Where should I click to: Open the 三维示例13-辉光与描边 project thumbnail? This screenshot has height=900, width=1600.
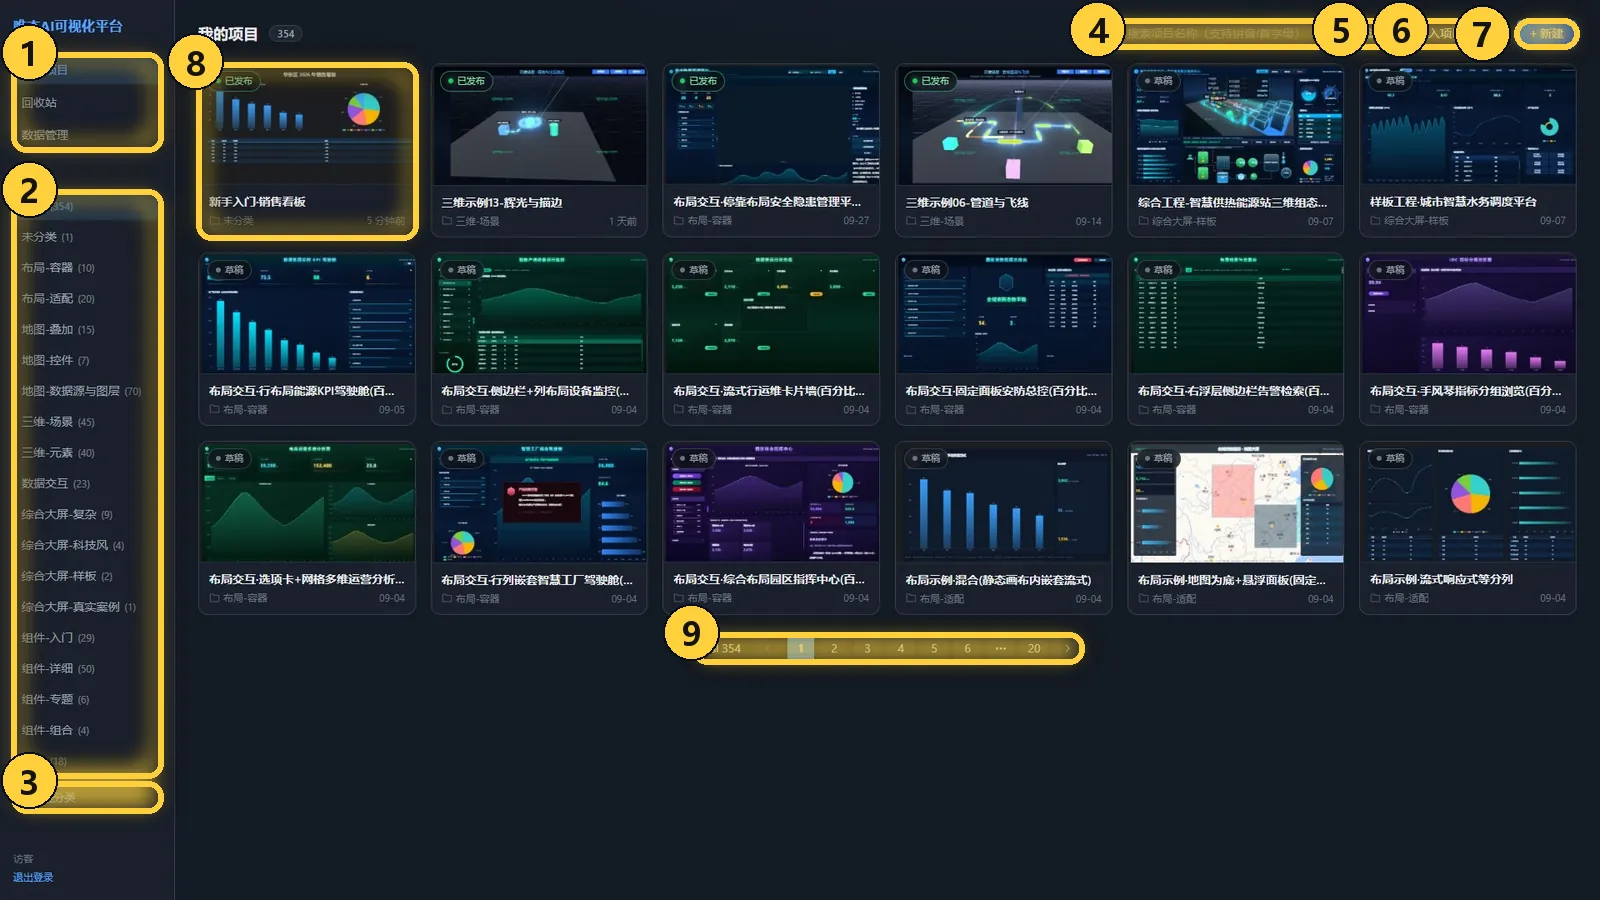(x=539, y=126)
